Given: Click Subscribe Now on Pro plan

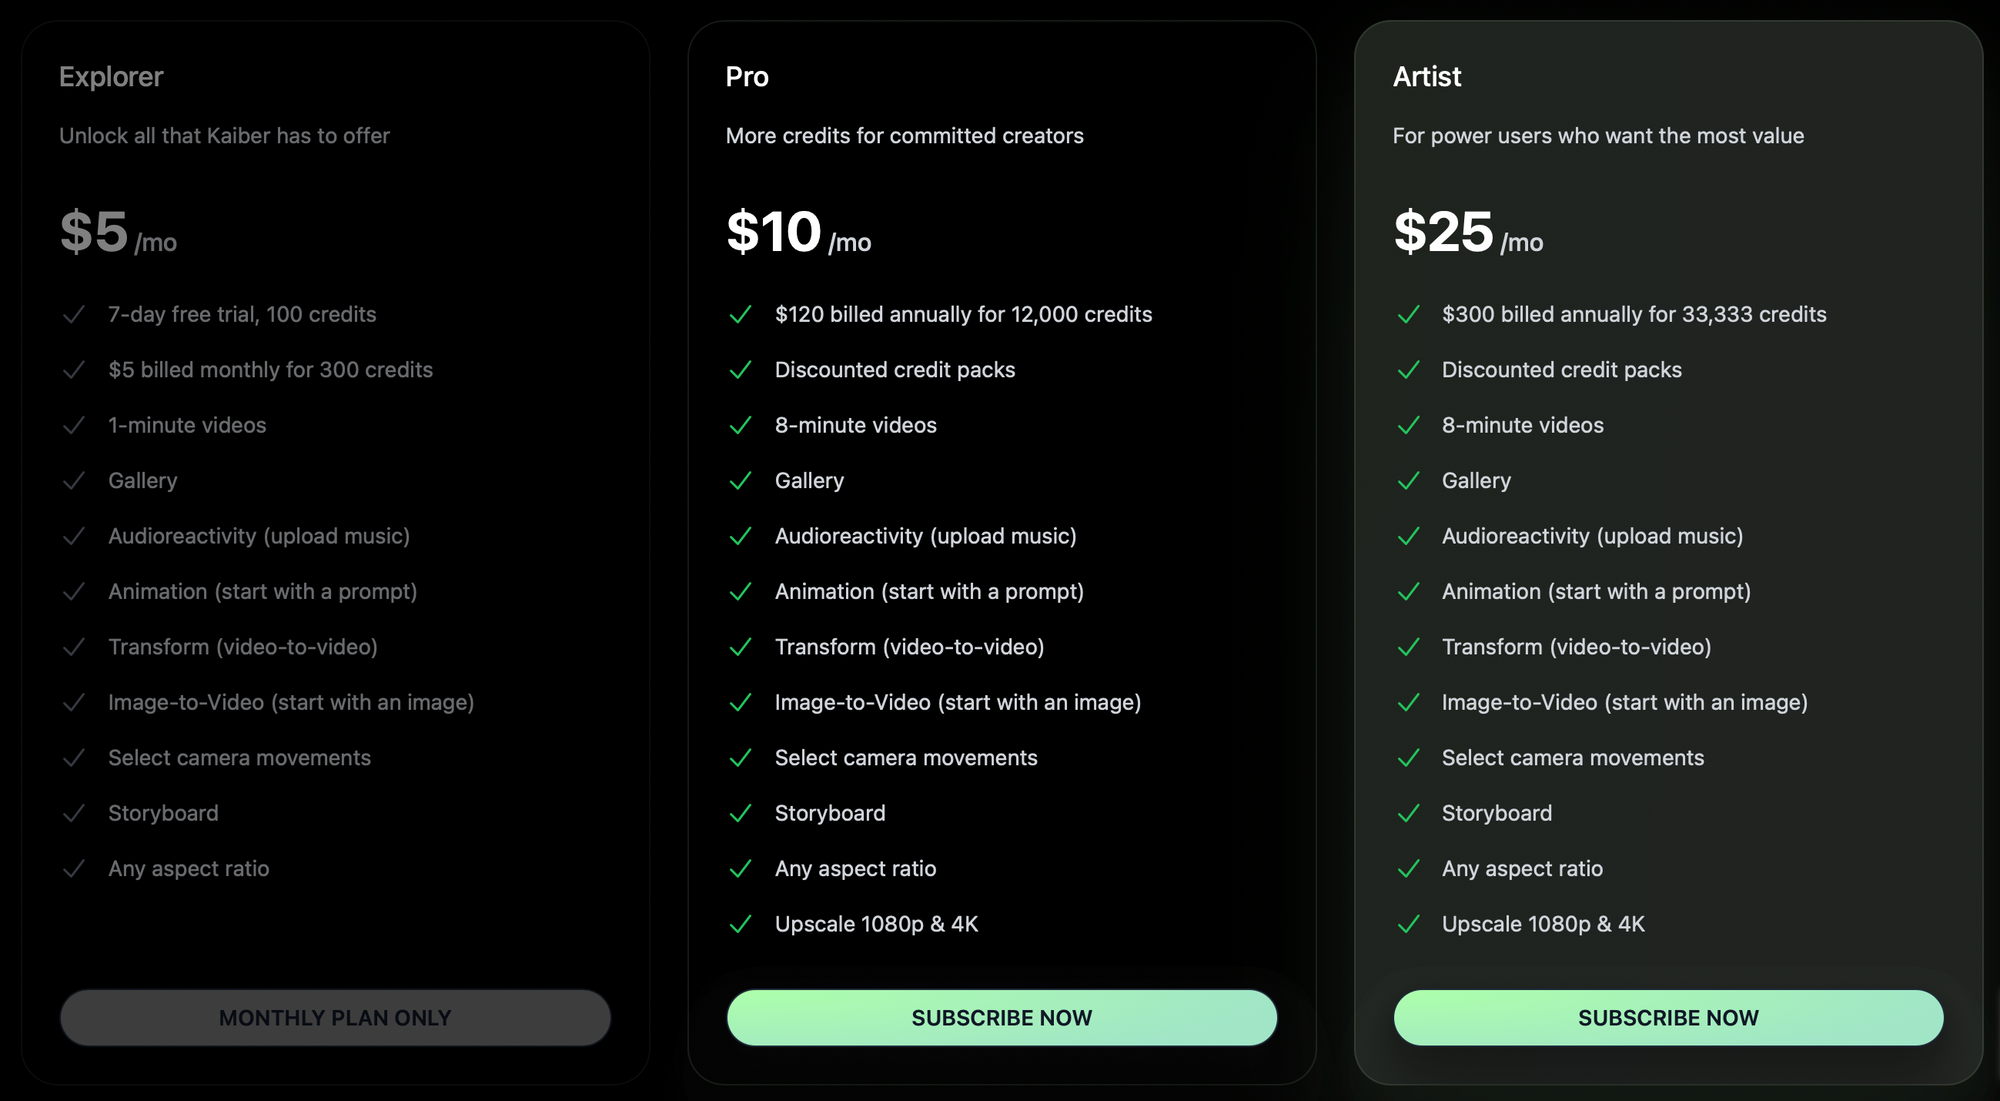Looking at the screenshot, I should pyautogui.click(x=1001, y=1018).
